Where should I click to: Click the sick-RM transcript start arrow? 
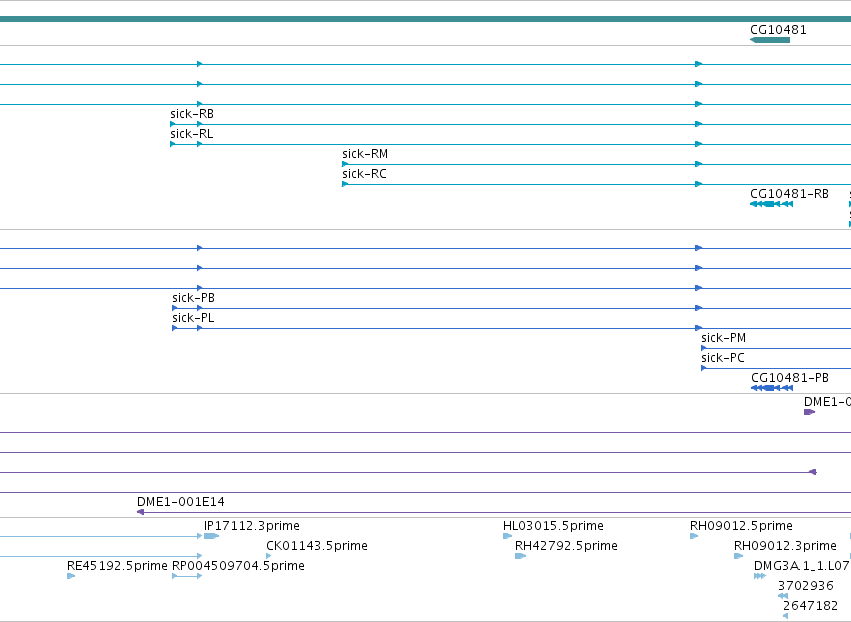[345, 164]
